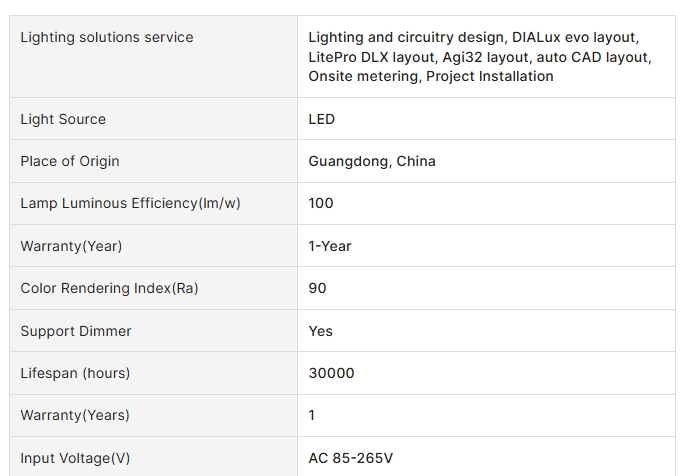Click the Lighting solutions service label
The height and width of the screenshot is (476, 693).
click(x=107, y=37)
